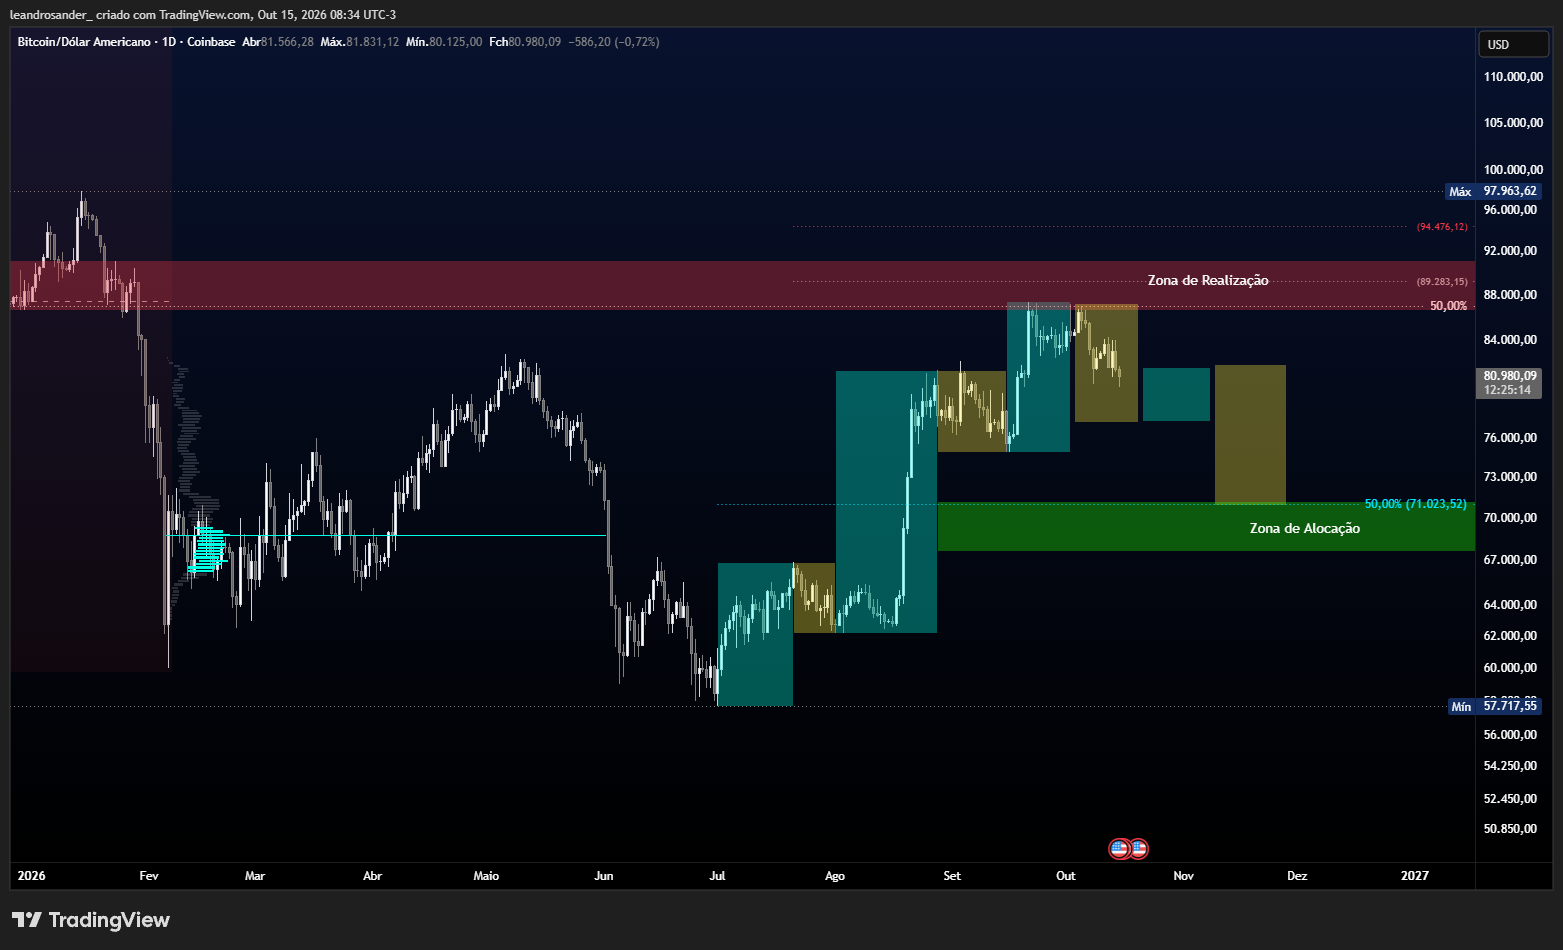Open the USD currency selector
Viewport: 1563px width, 950px height.
(x=1513, y=44)
